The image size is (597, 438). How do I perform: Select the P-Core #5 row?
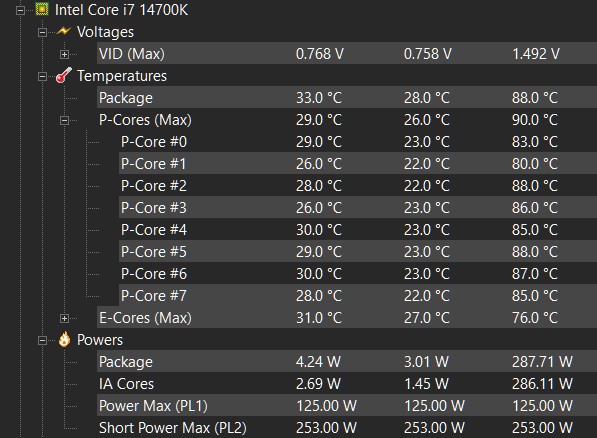358,252
